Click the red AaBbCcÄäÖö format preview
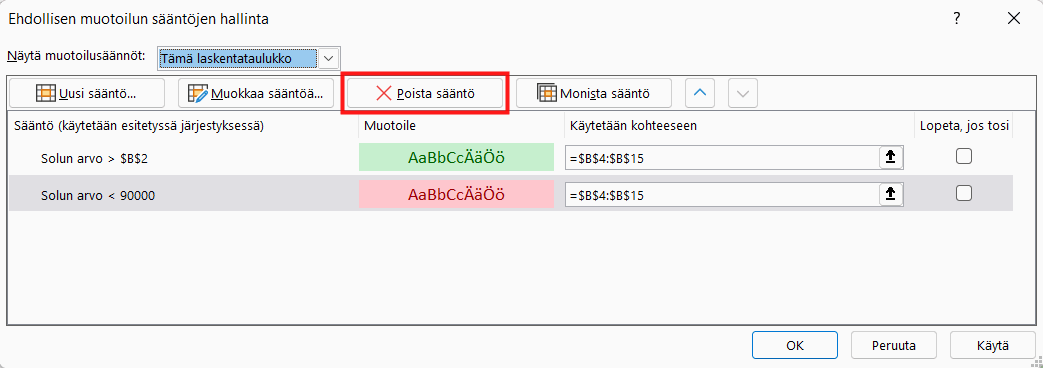Screen dimensions: 1043x368 456,195
